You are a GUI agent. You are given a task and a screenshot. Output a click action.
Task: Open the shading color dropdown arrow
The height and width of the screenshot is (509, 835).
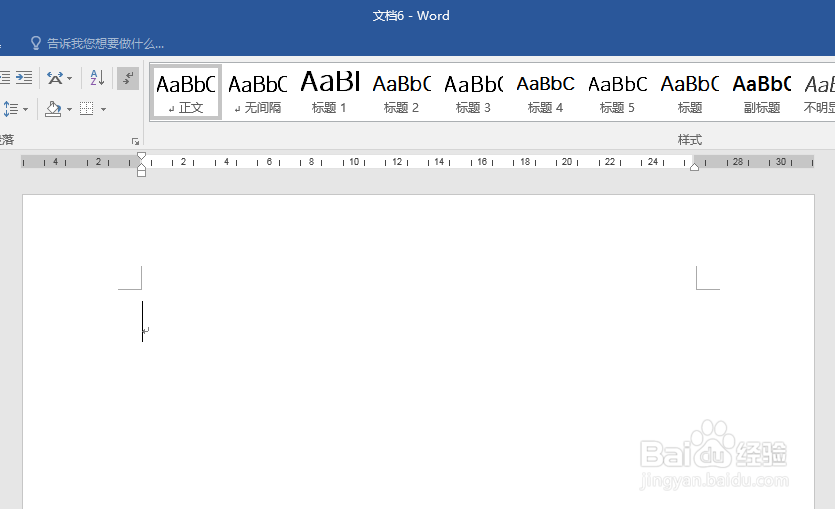click(70, 110)
